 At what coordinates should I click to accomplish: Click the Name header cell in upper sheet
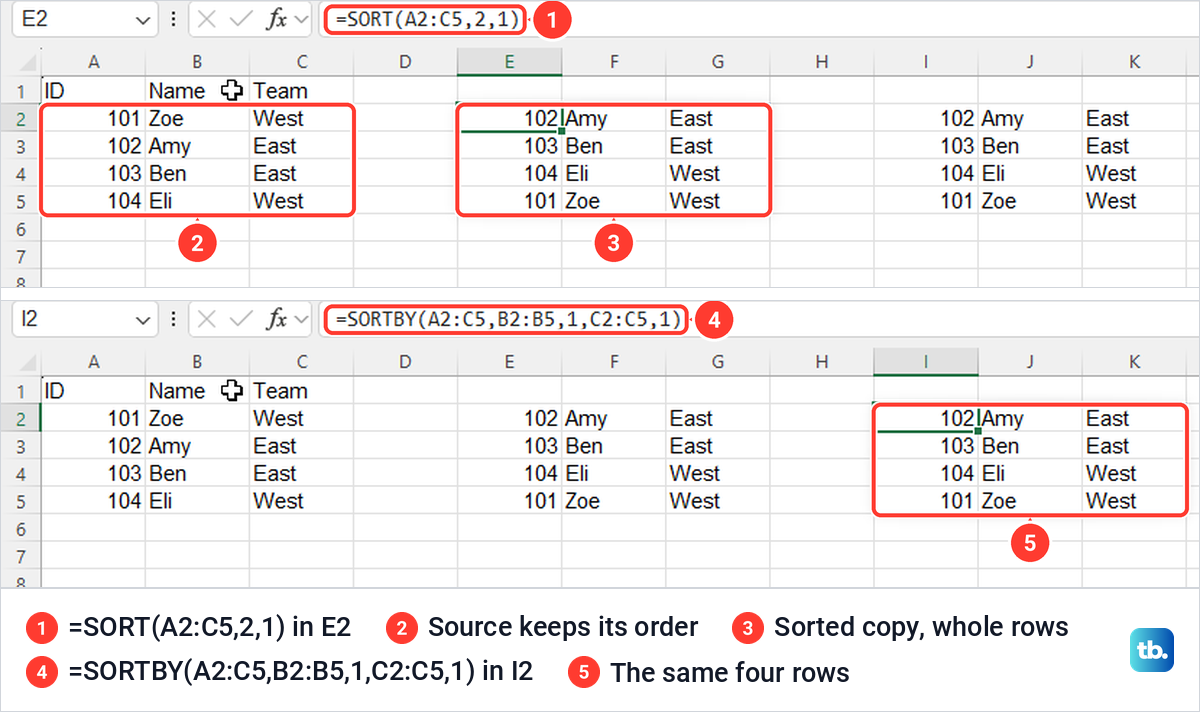click(x=197, y=91)
